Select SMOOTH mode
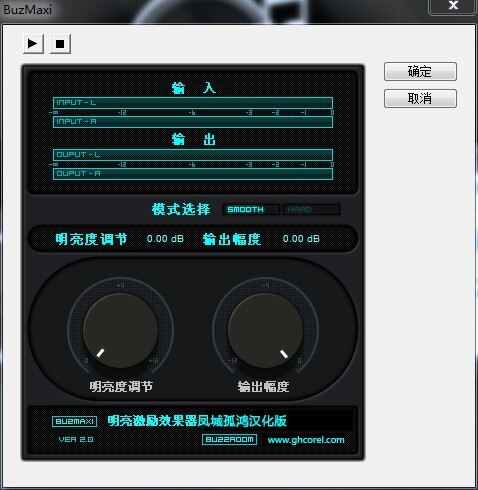This screenshot has width=478, height=490. click(x=251, y=209)
